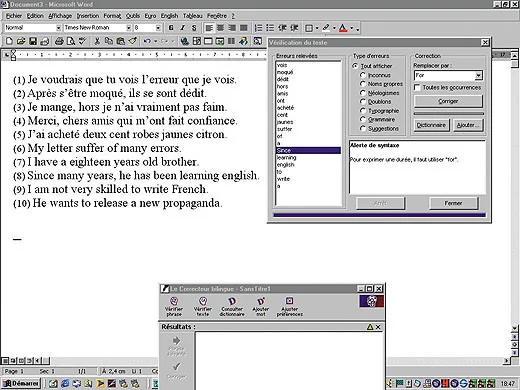Select the Suggestions error type
The height and width of the screenshot is (390, 520).
tap(363, 128)
